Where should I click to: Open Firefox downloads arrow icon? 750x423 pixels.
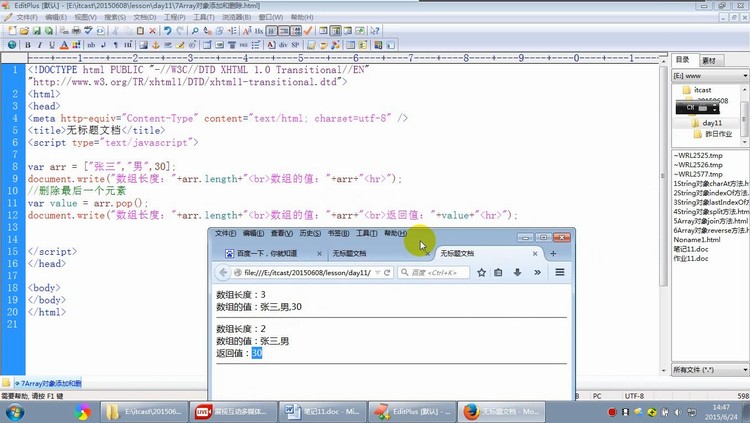pyautogui.click(x=518, y=272)
